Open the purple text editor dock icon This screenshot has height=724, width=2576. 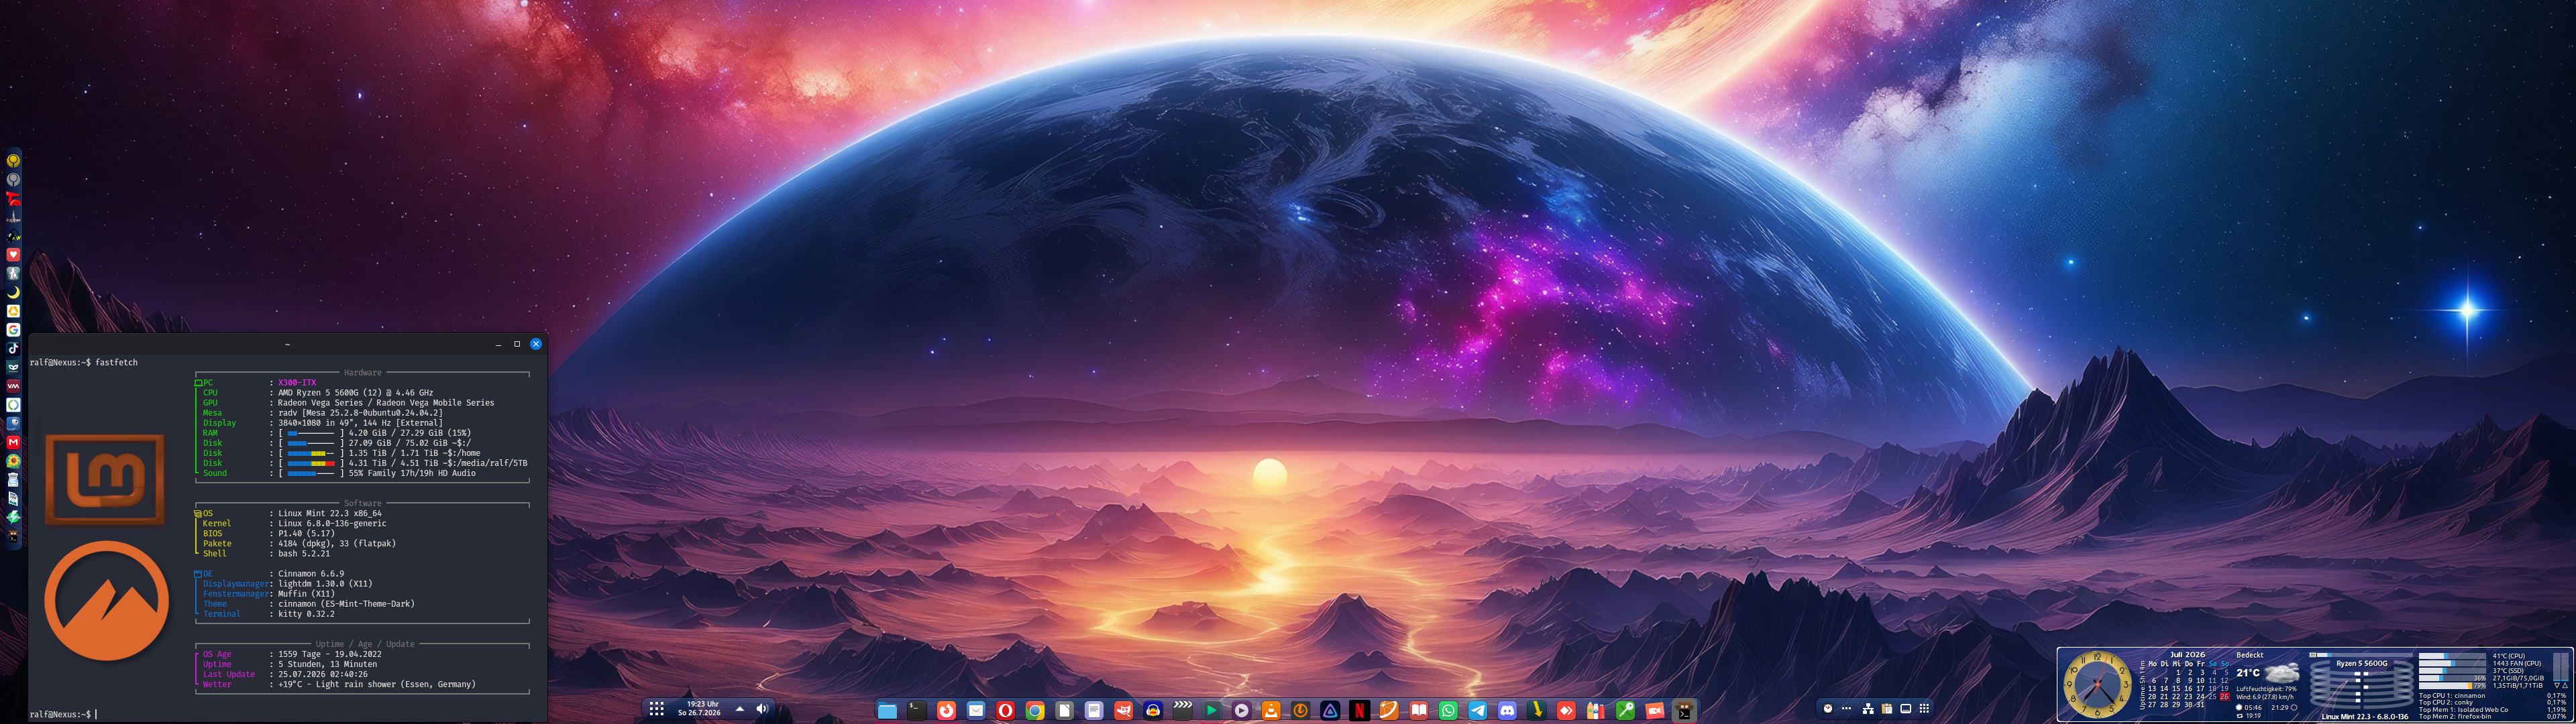1094,710
